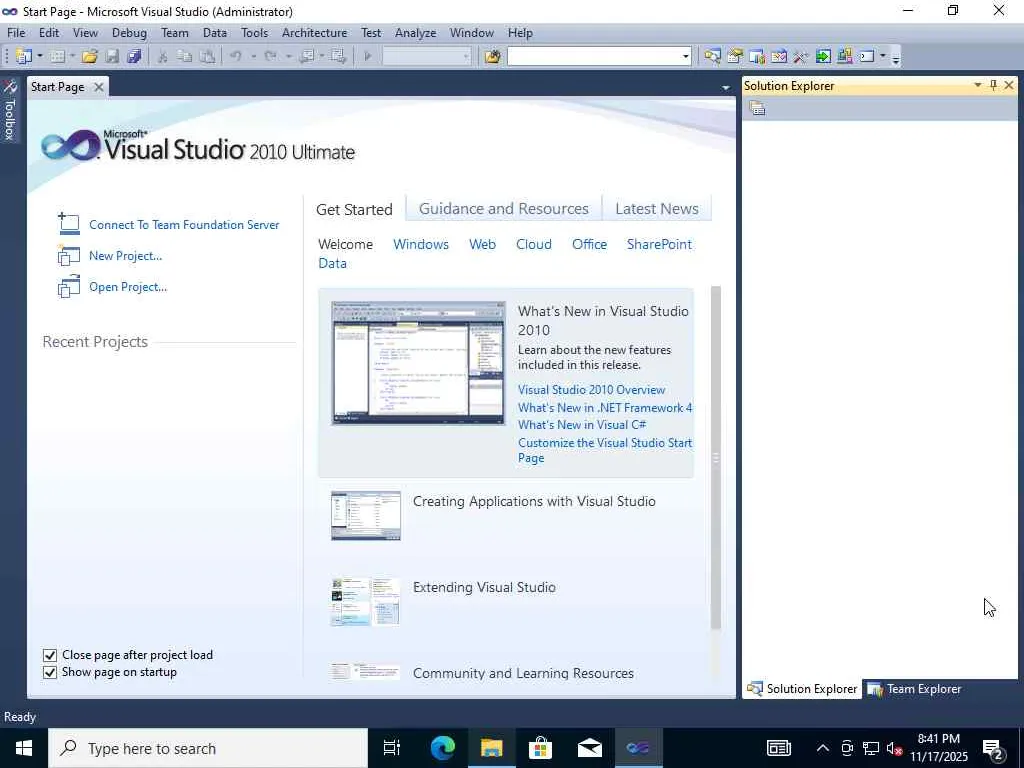Open the Mail app from the taskbar

coord(589,748)
